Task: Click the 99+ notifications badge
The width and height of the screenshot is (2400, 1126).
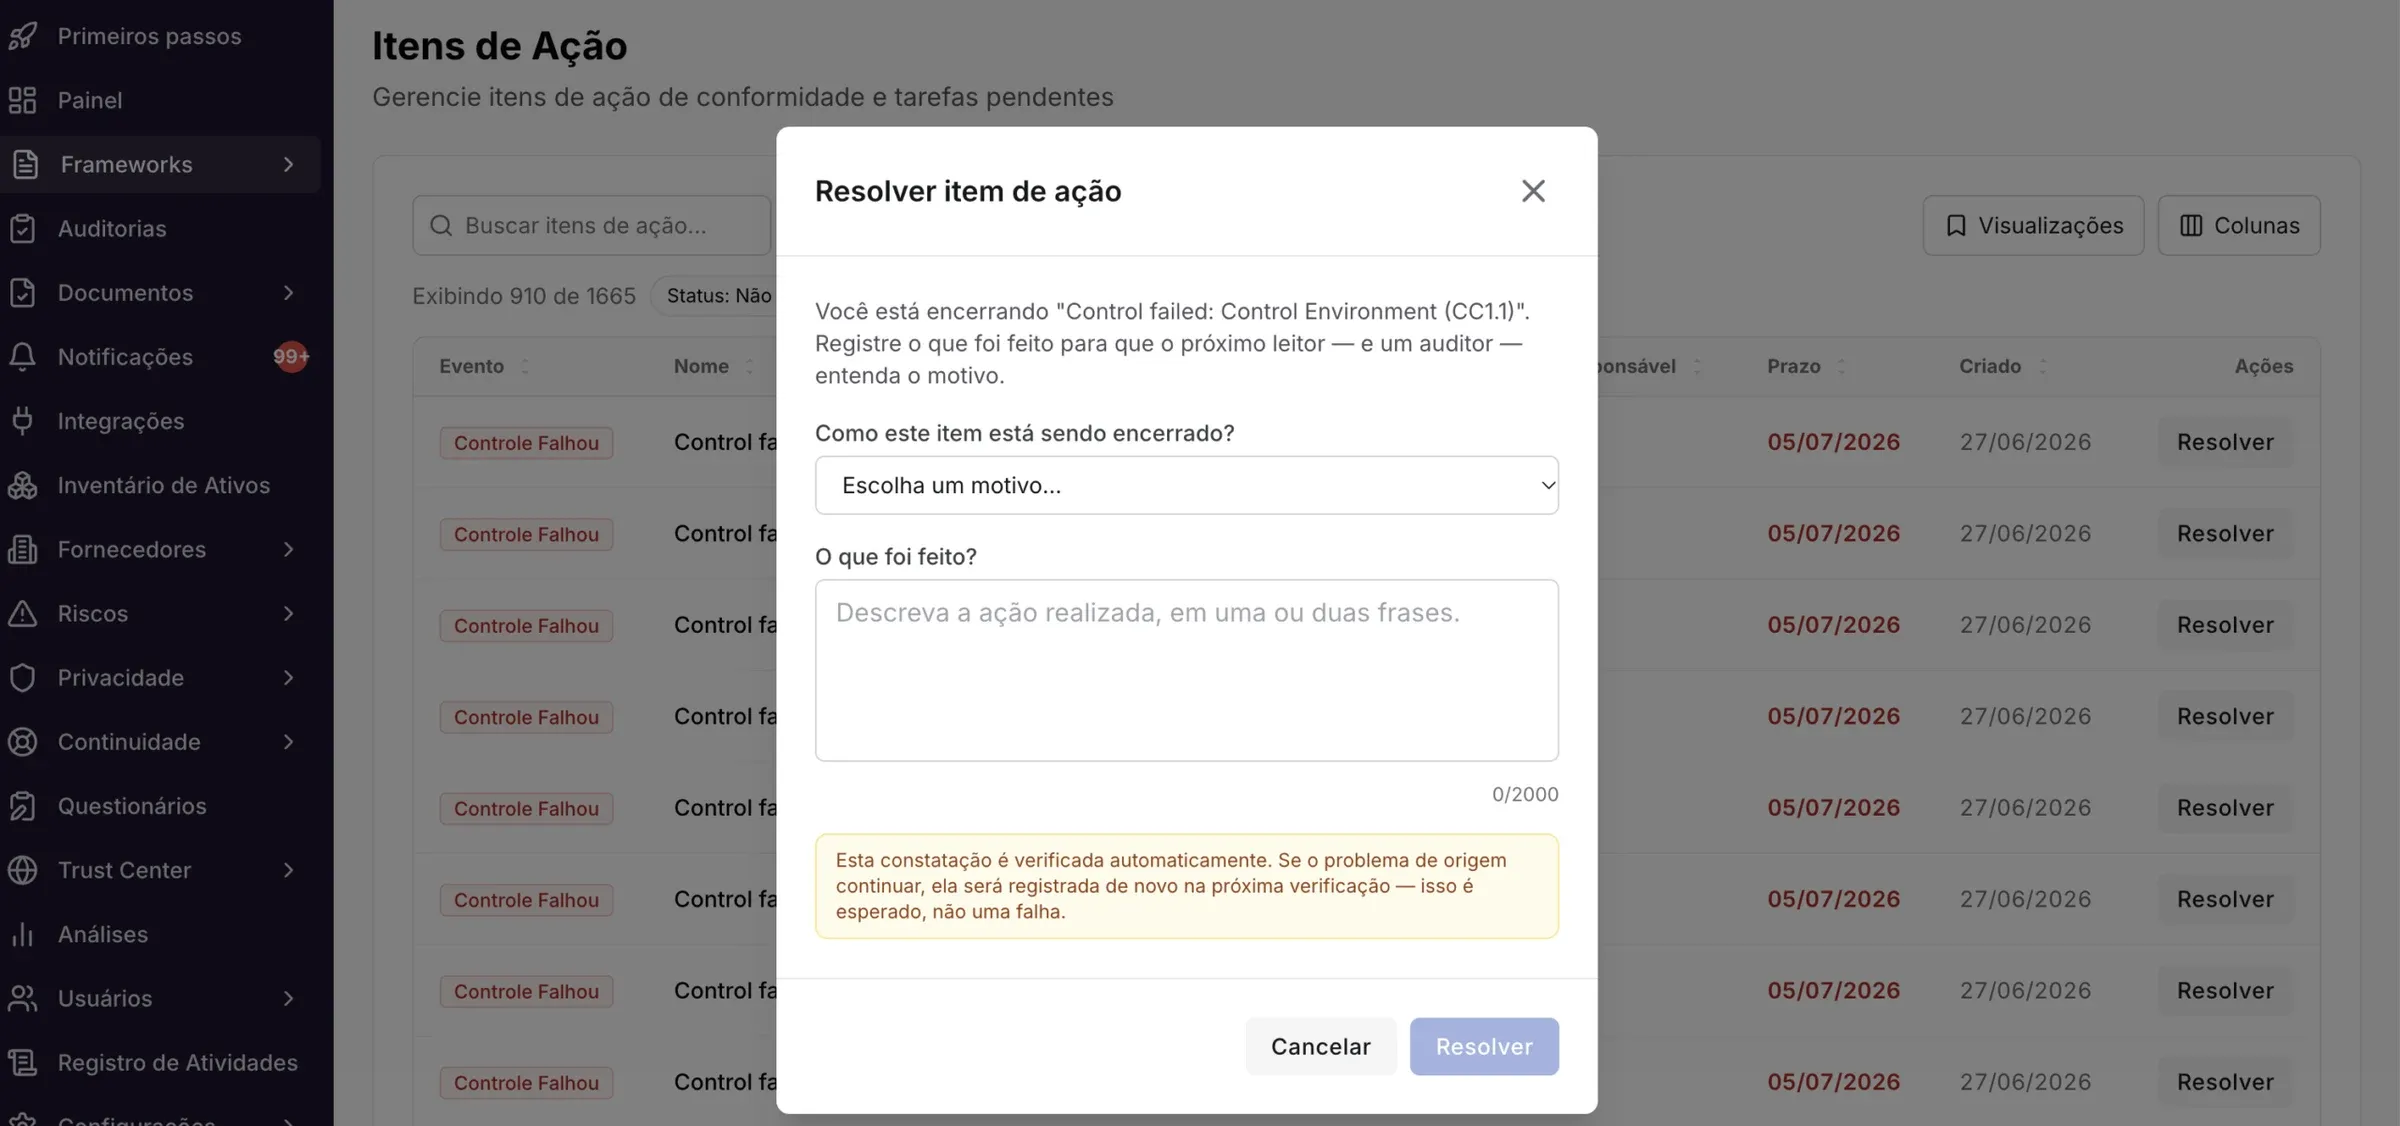Action: click(x=291, y=356)
